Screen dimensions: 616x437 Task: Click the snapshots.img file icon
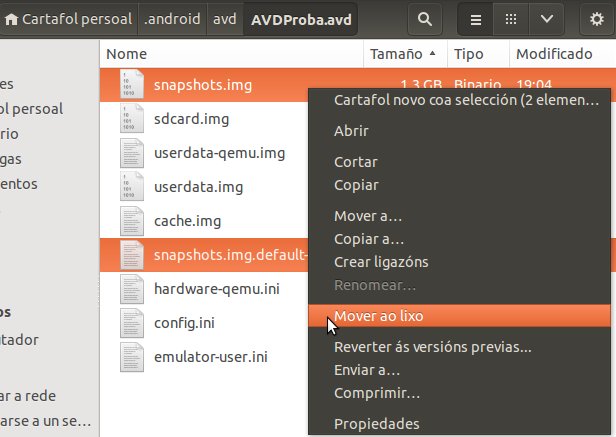click(x=132, y=84)
